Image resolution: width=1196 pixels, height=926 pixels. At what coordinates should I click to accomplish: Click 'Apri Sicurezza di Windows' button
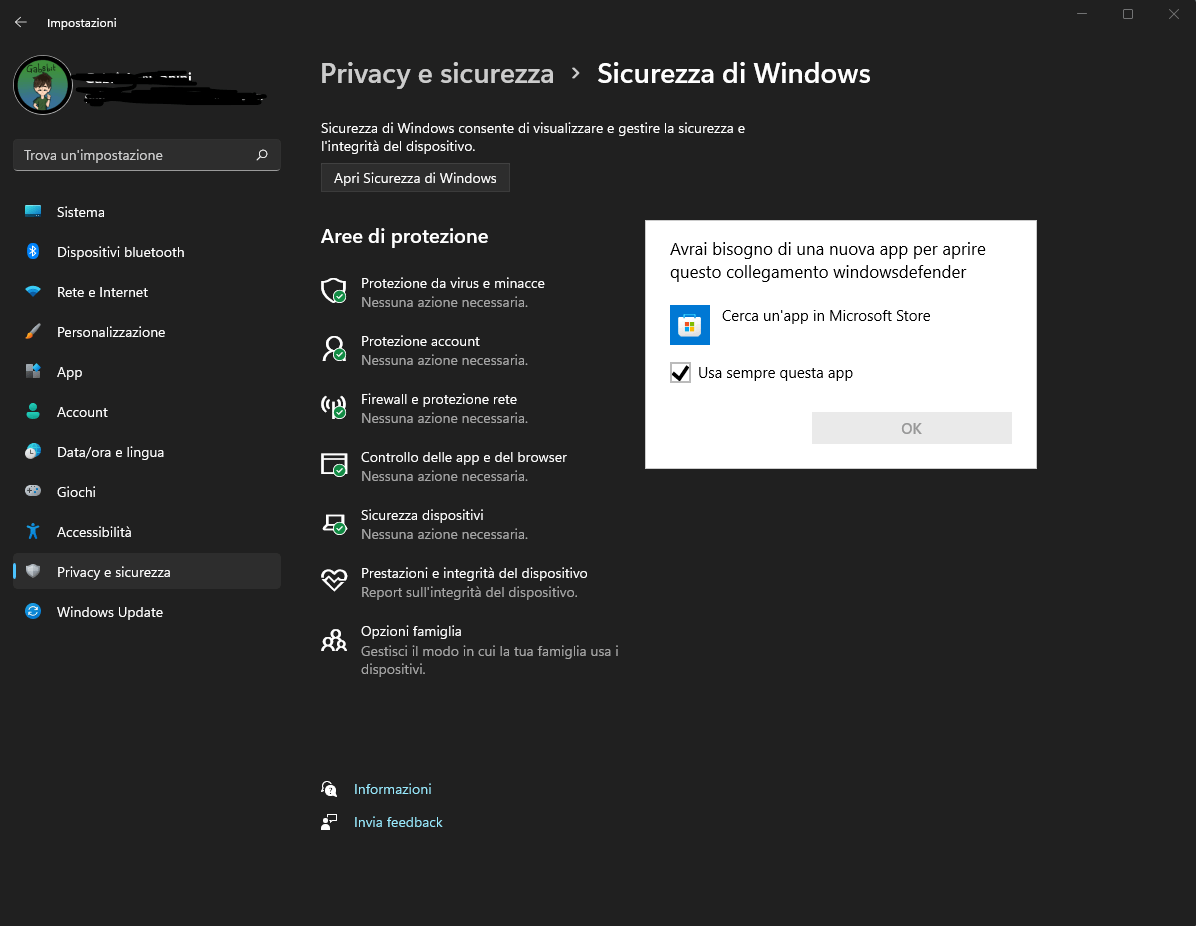(415, 178)
